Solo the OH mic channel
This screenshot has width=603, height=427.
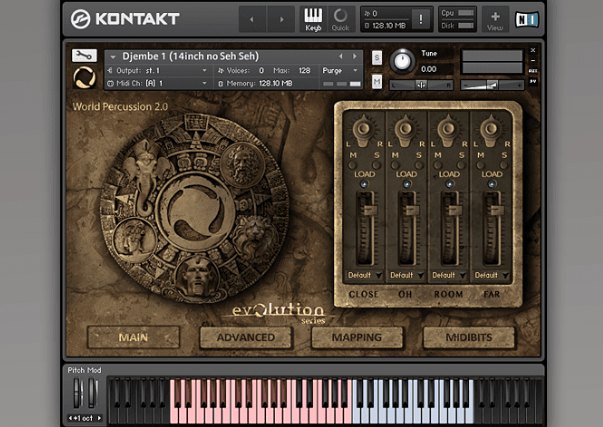click(x=419, y=165)
